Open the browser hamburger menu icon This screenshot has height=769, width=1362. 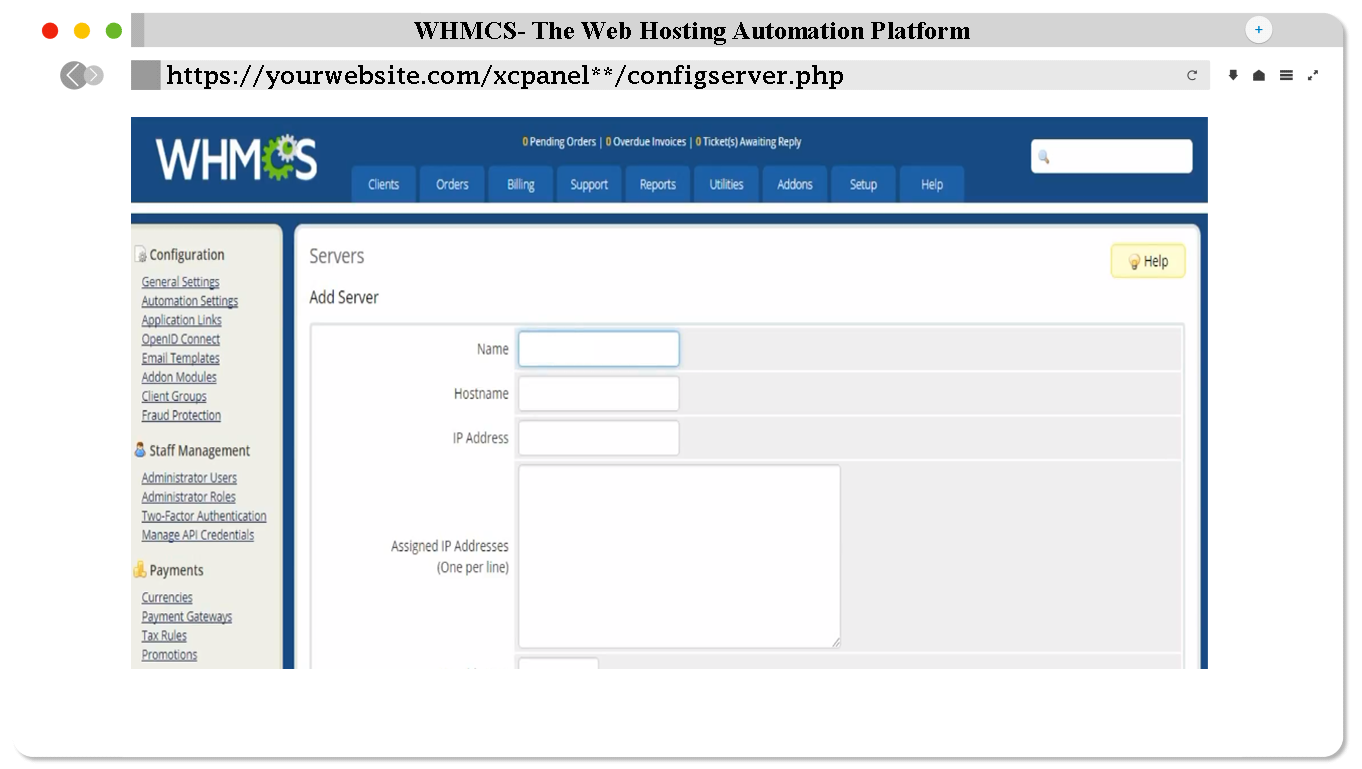tap(1286, 75)
